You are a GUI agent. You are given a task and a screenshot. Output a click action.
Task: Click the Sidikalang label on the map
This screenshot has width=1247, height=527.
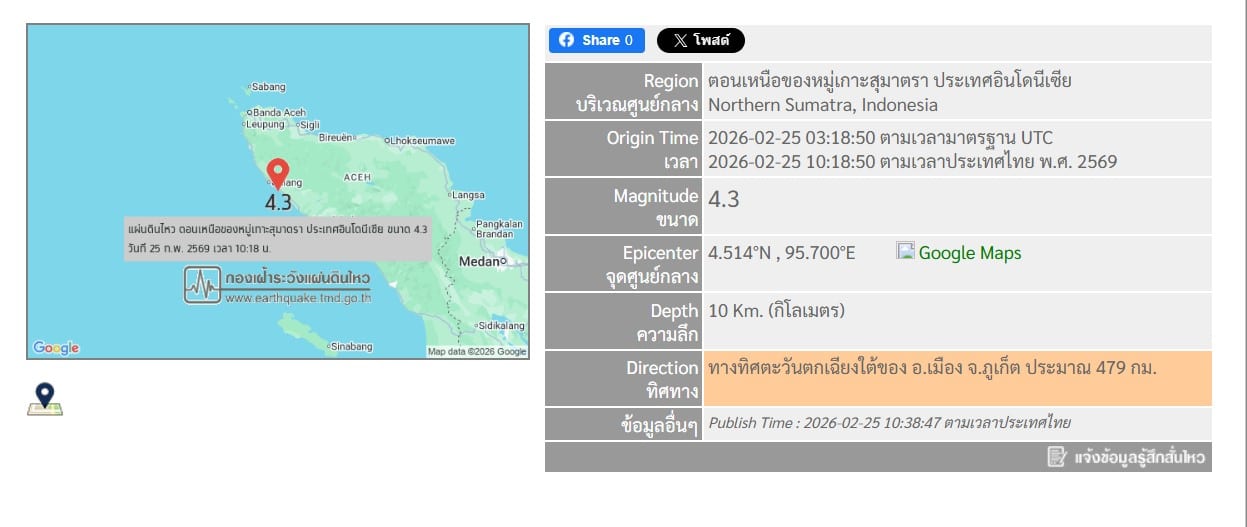coord(502,326)
